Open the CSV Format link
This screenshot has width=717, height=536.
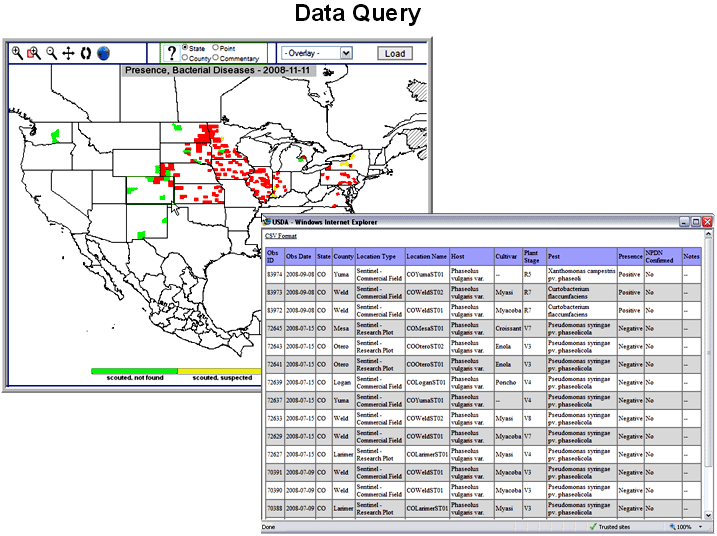point(280,236)
